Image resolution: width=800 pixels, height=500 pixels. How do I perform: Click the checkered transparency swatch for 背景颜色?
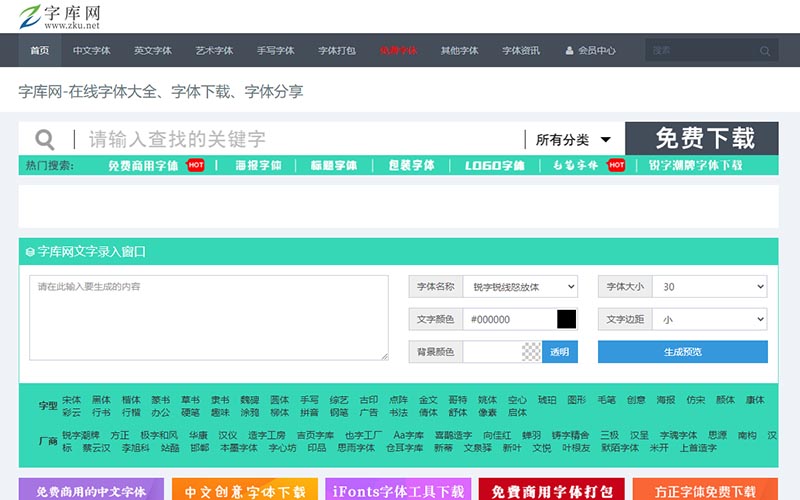[531, 352]
